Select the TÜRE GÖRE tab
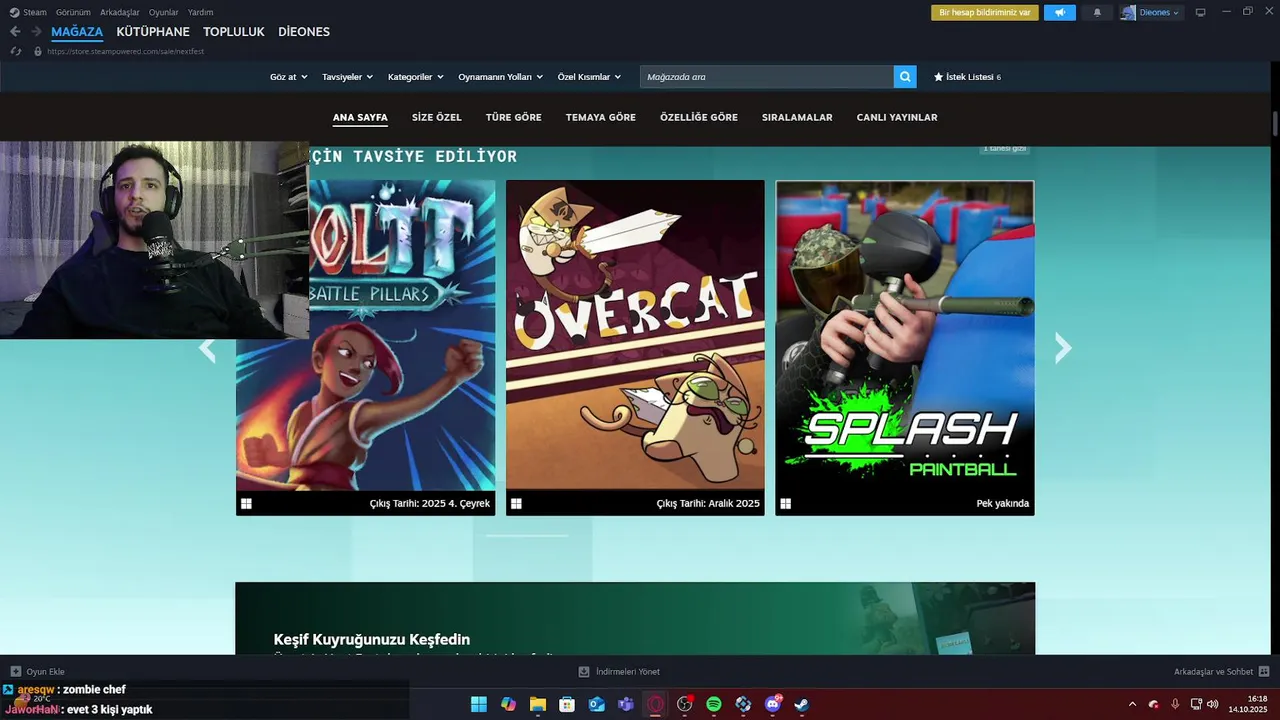The image size is (1280, 720). click(514, 117)
